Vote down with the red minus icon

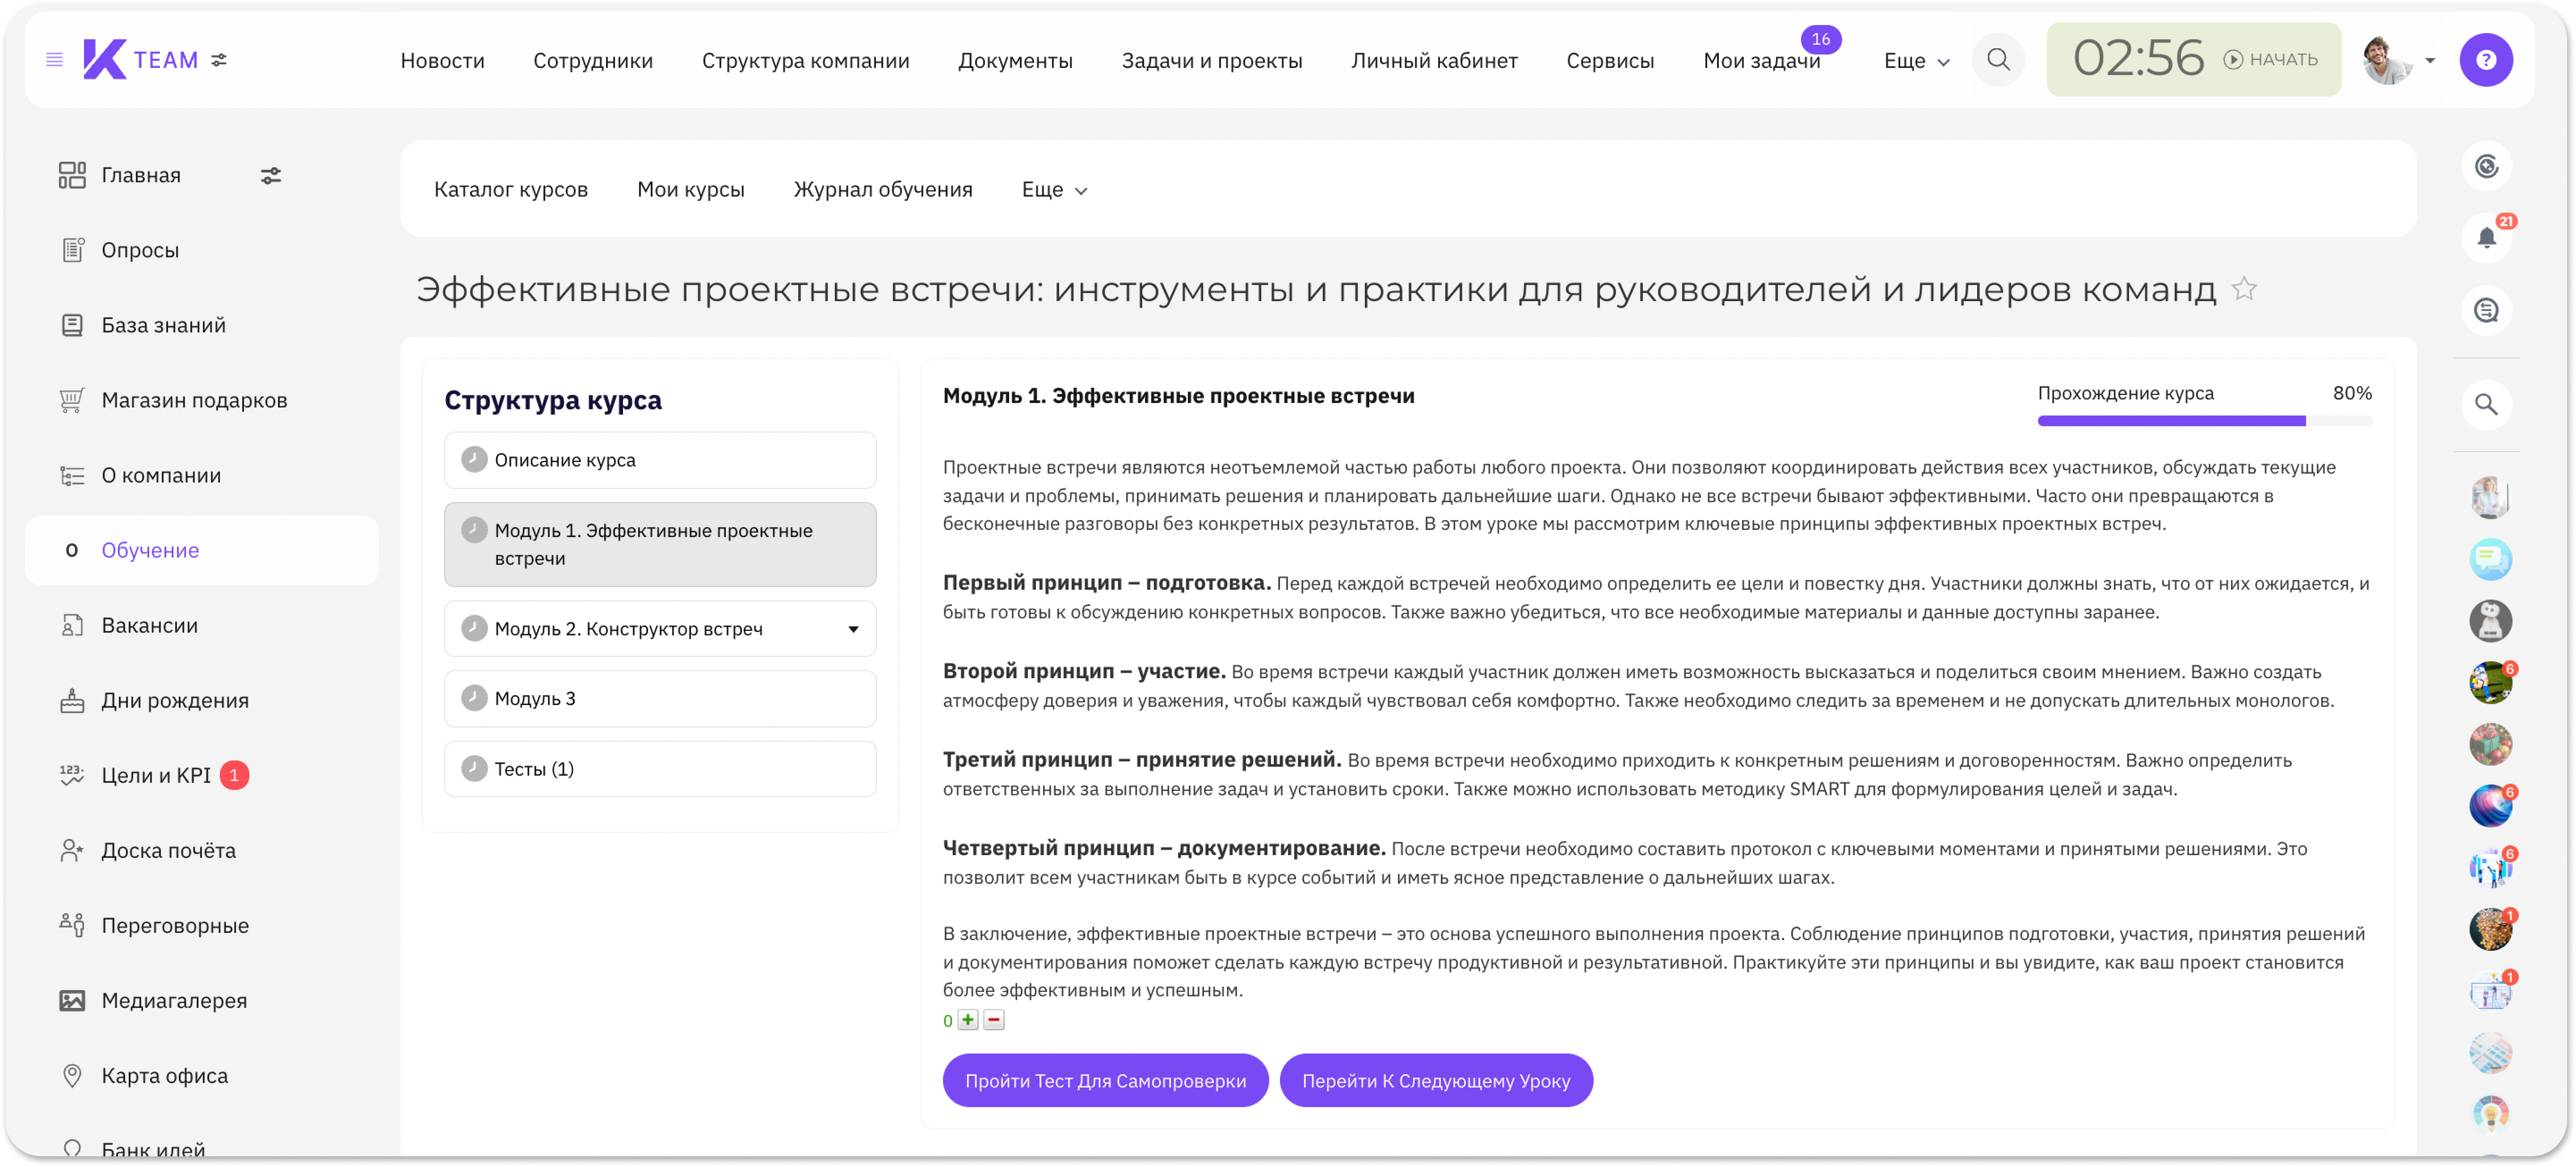pos(993,1020)
